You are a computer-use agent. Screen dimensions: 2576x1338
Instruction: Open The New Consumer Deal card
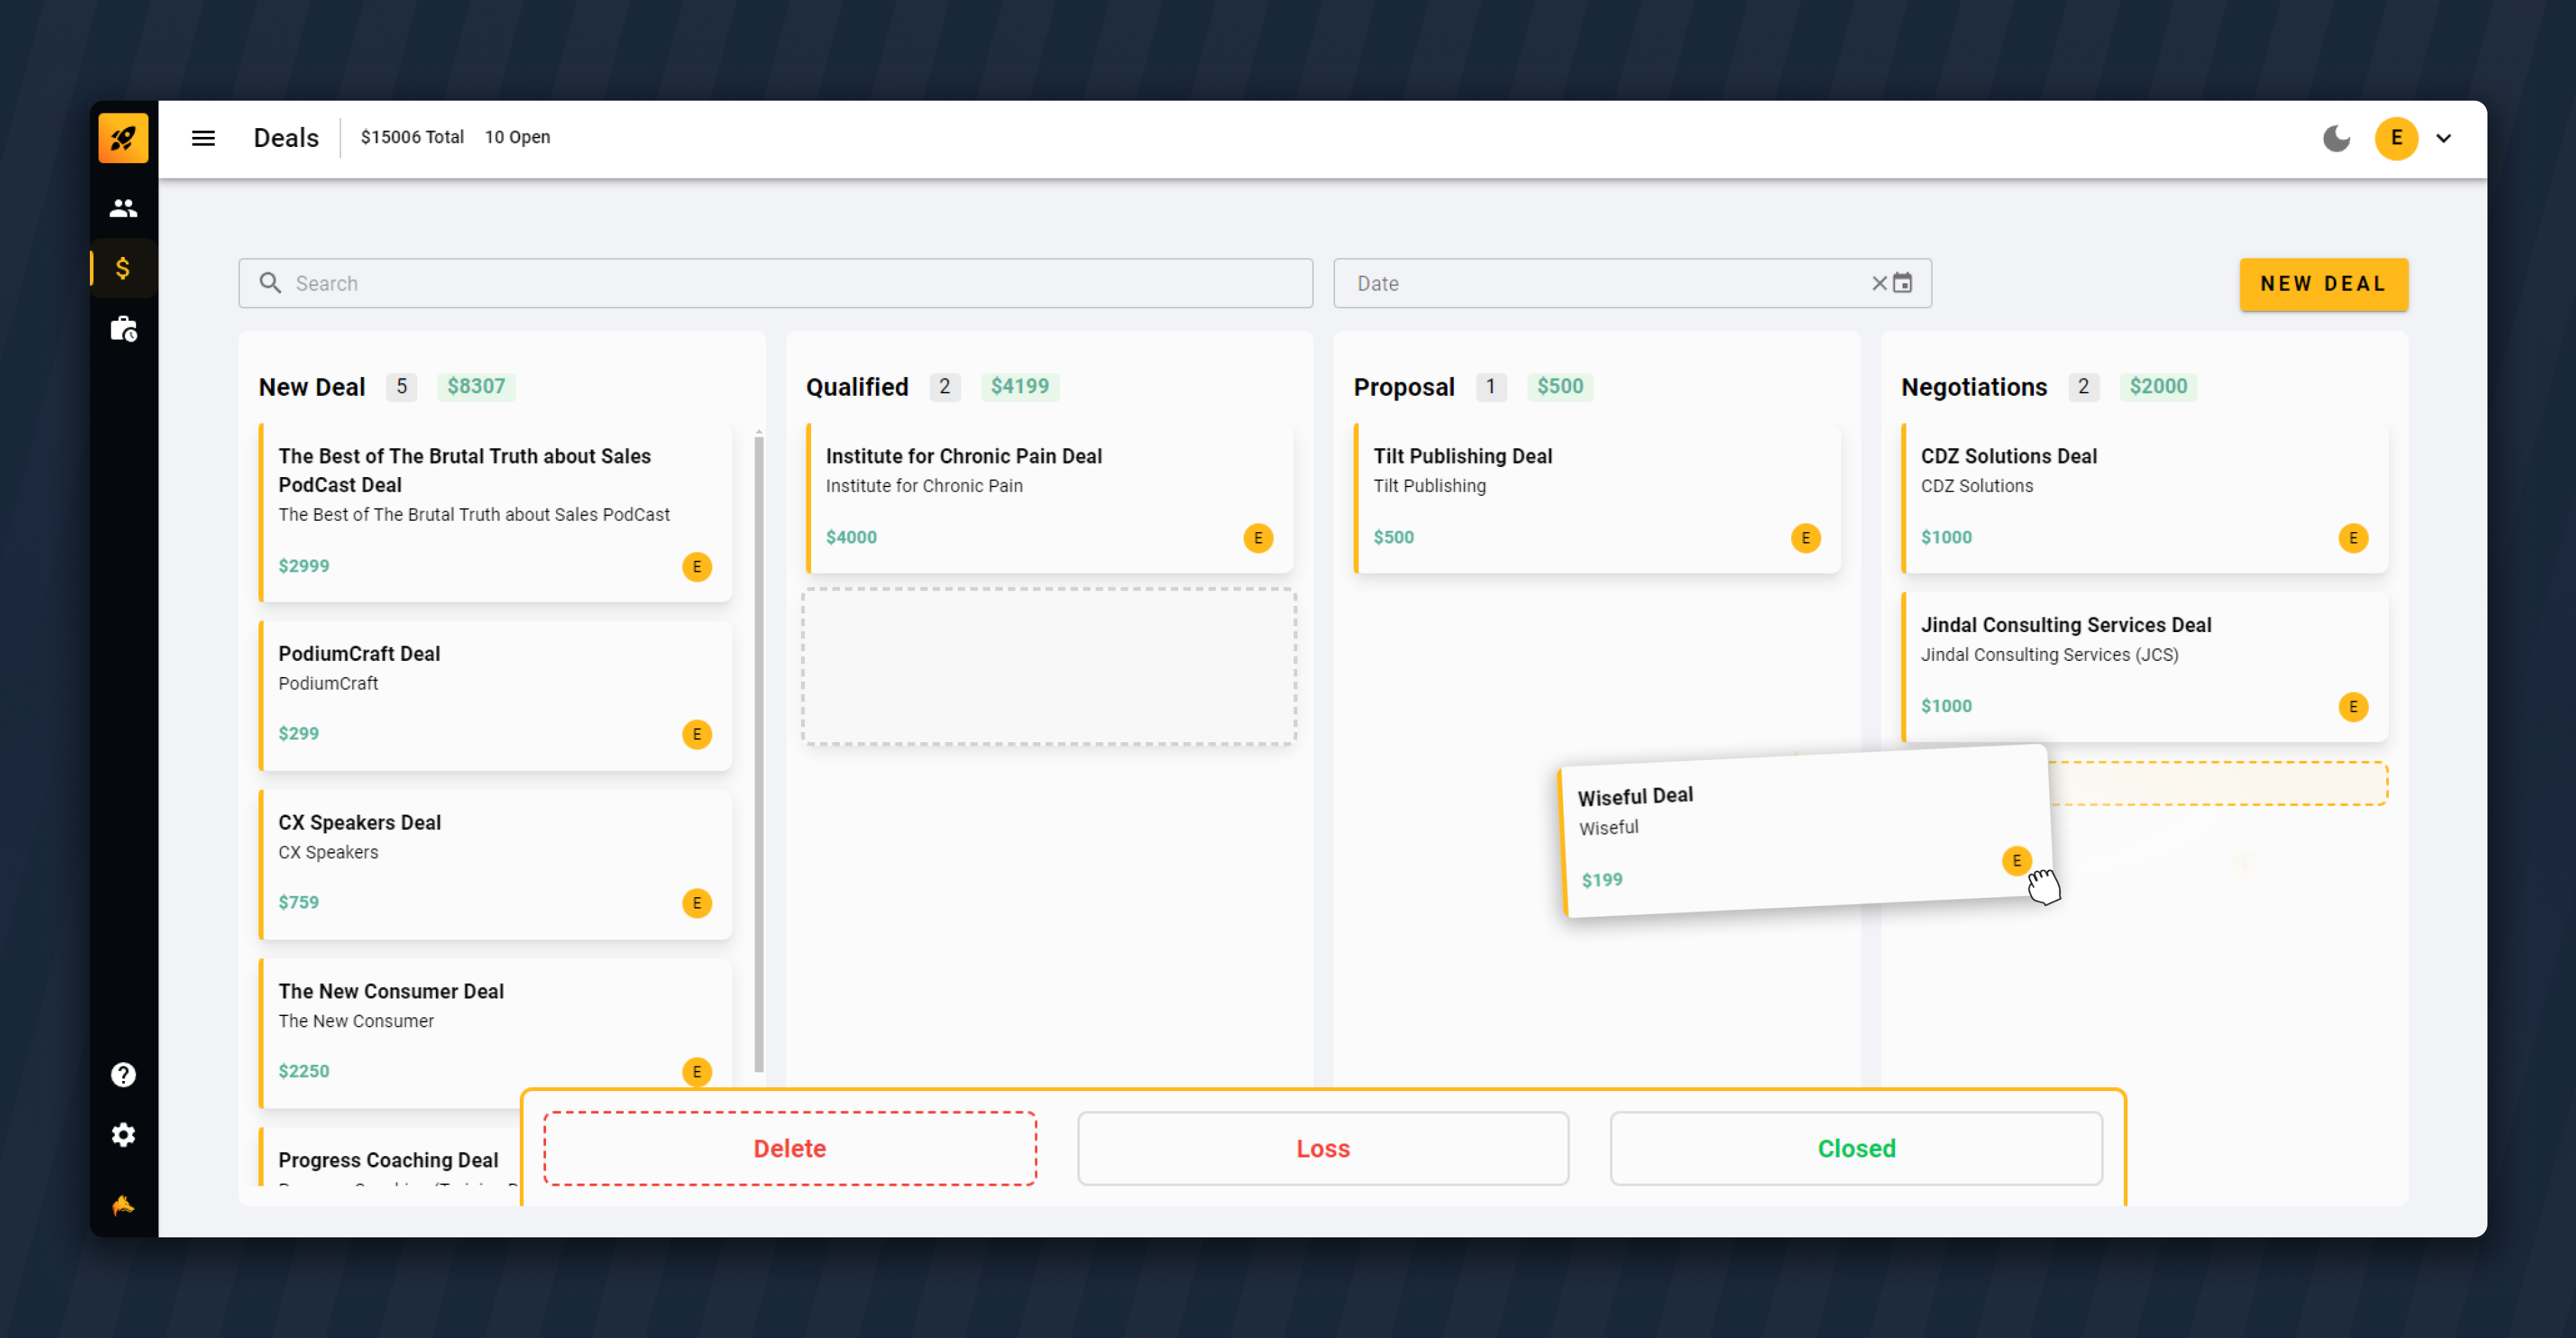coord(495,1033)
